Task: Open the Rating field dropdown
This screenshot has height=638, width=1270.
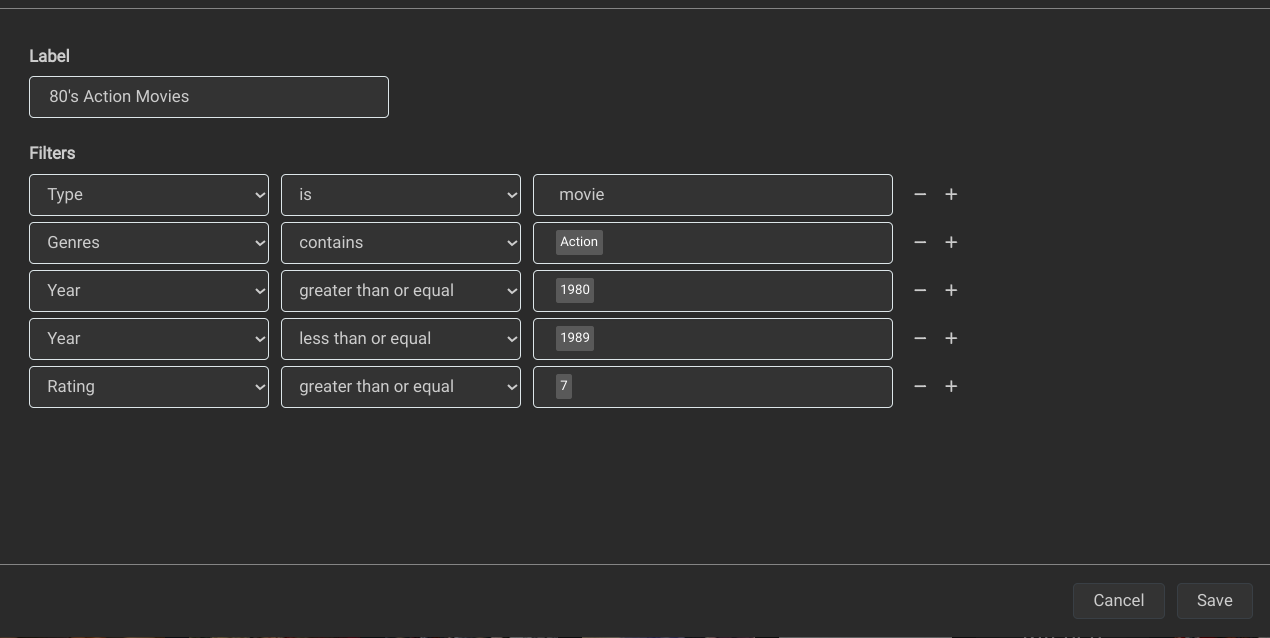Action: click(x=149, y=387)
